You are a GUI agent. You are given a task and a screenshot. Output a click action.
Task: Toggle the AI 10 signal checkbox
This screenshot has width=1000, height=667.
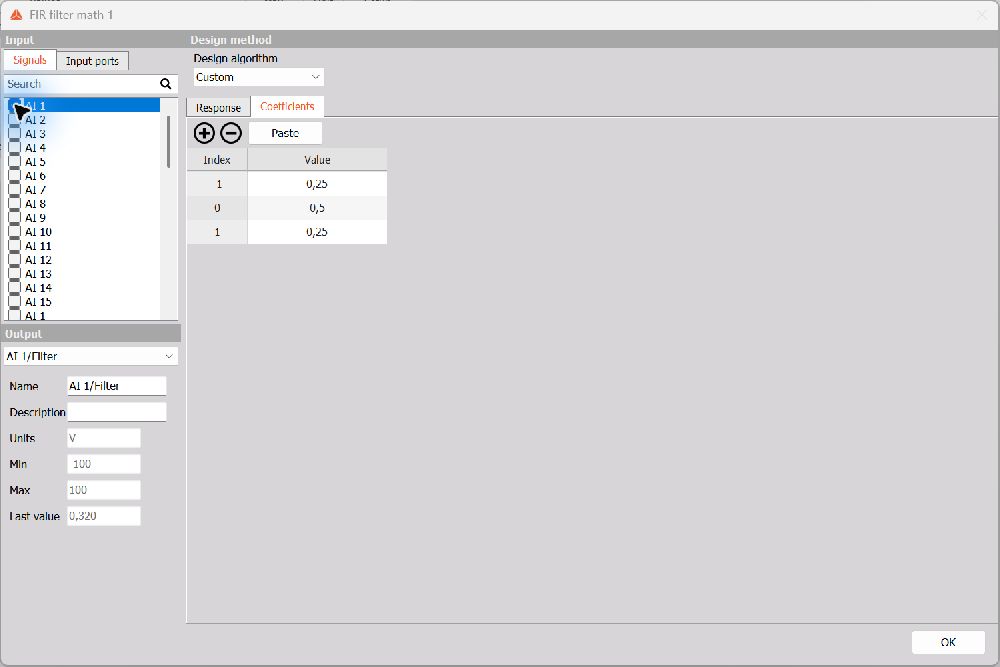point(14,232)
